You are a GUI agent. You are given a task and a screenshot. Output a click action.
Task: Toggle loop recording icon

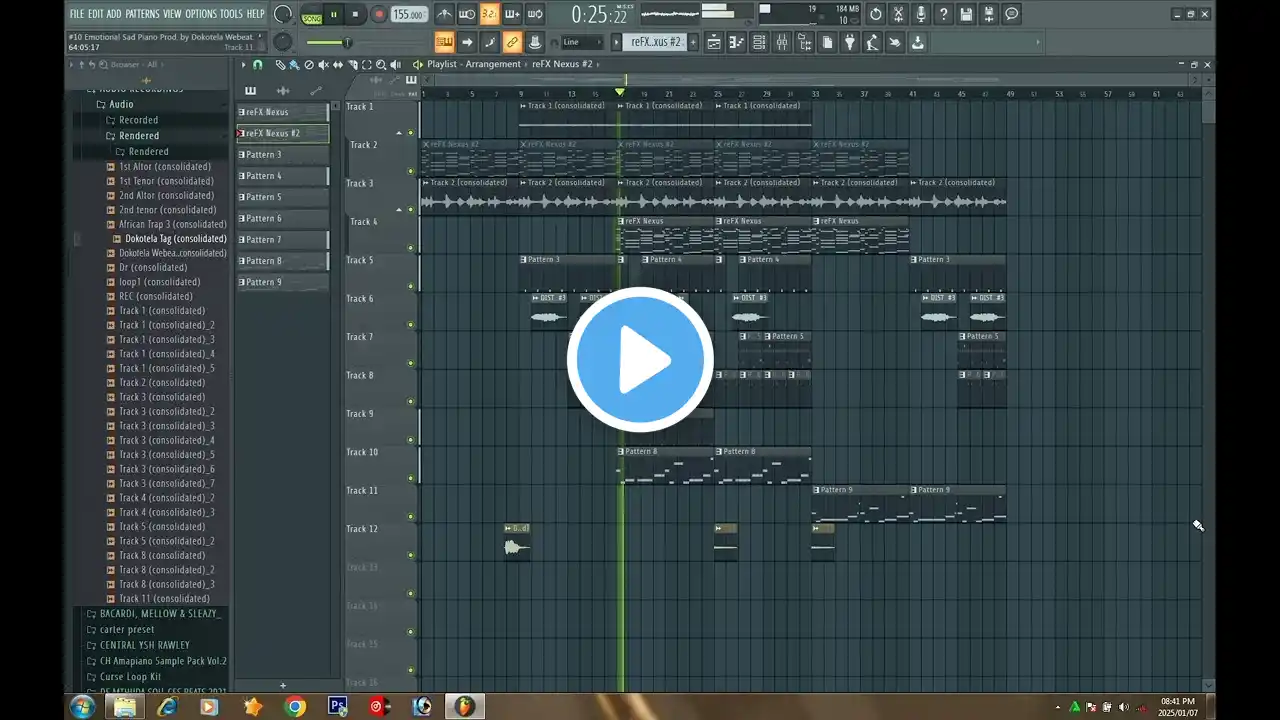[x=535, y=14]
